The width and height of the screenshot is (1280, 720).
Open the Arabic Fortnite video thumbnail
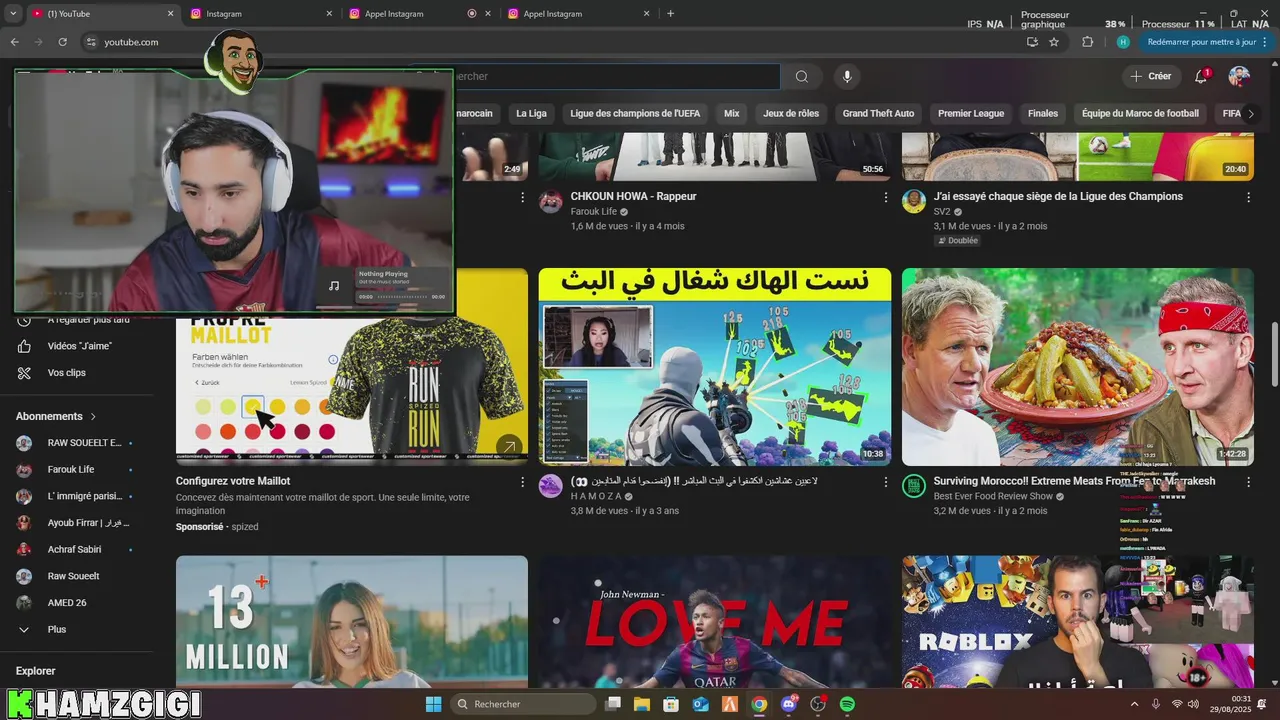[715, 367]
